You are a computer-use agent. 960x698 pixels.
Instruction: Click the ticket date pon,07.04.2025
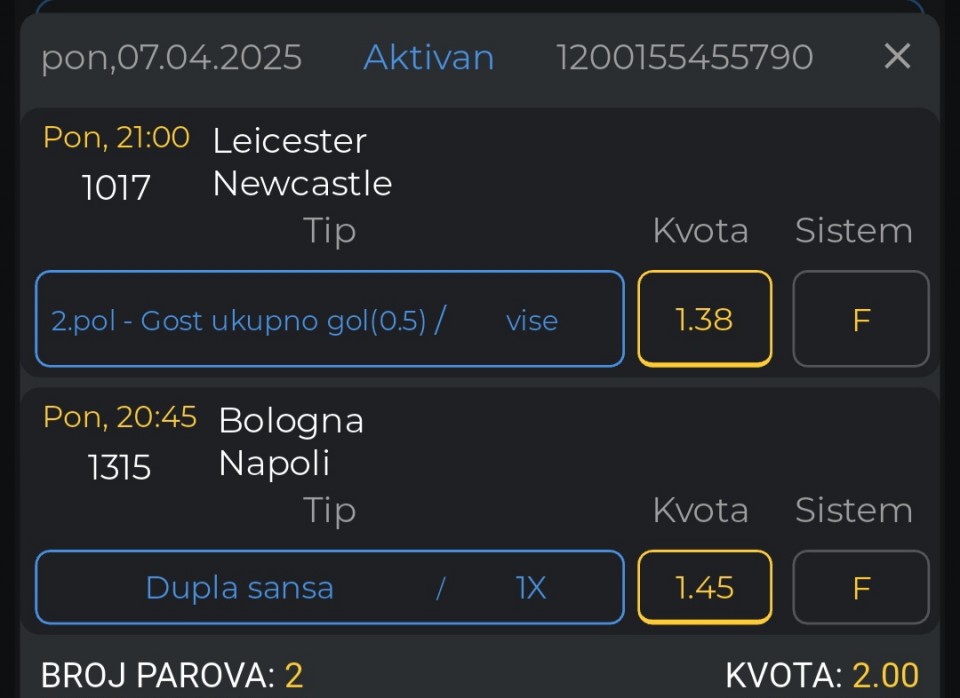tap(171, 58)
